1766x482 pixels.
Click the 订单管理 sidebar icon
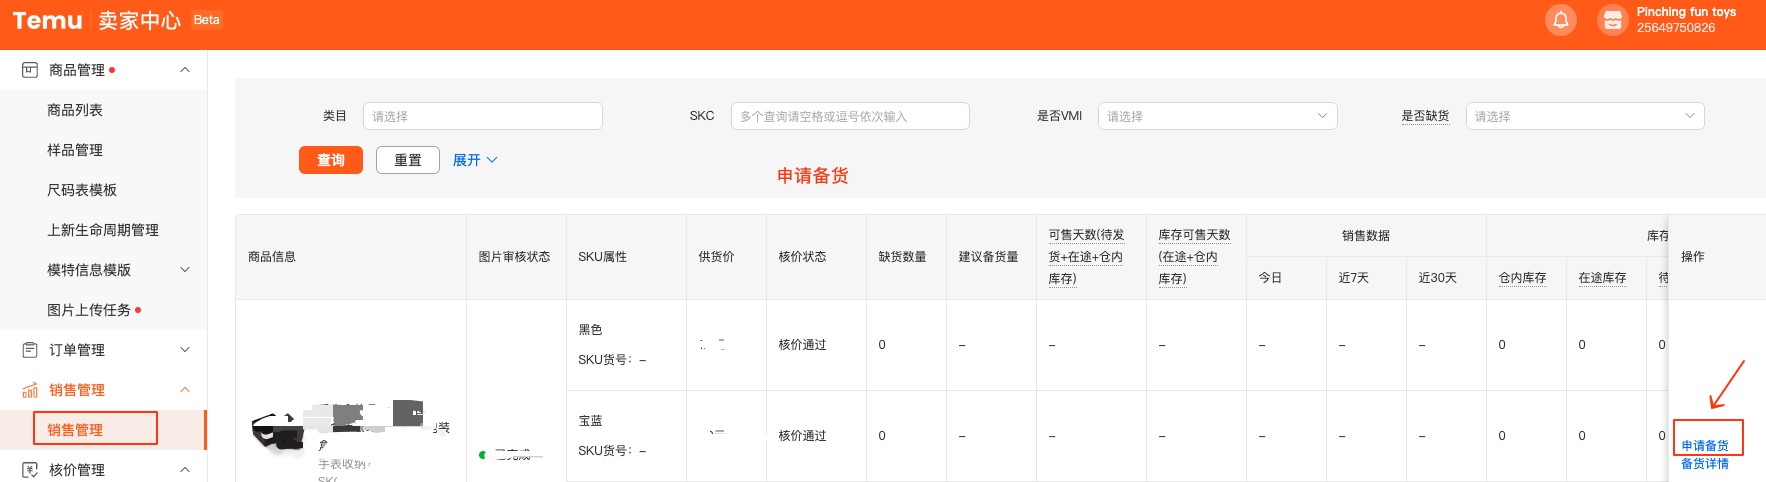(30, 350)
